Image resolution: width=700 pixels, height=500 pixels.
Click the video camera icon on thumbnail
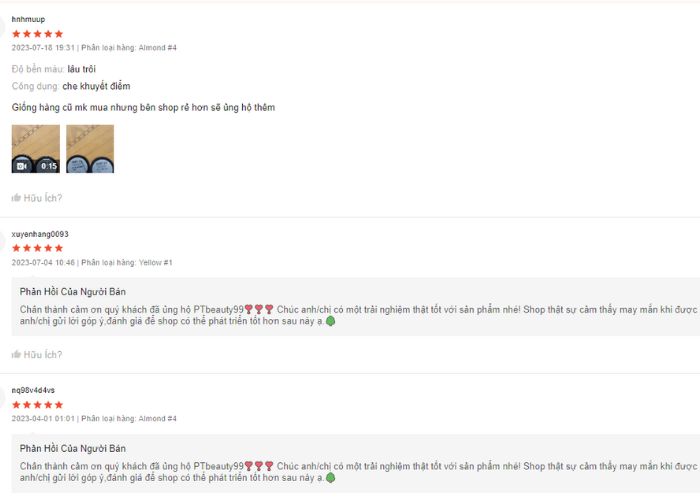[21, 167]
